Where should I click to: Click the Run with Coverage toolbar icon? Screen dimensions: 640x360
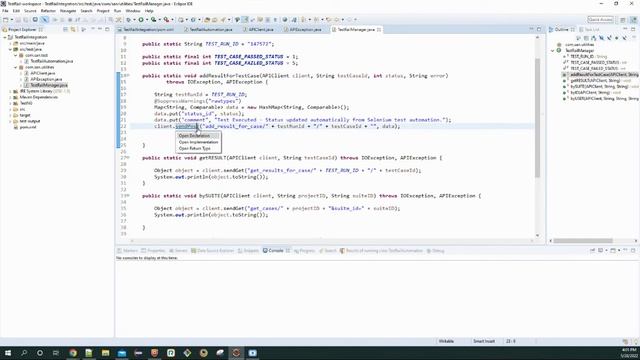pyautogui.click(x=153, y=20)
